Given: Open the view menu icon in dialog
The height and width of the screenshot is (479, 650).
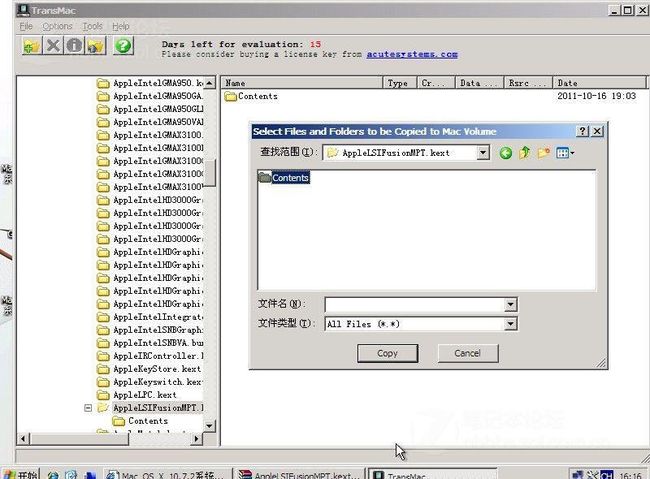Looking at the screenshot, I should point(565,153).
